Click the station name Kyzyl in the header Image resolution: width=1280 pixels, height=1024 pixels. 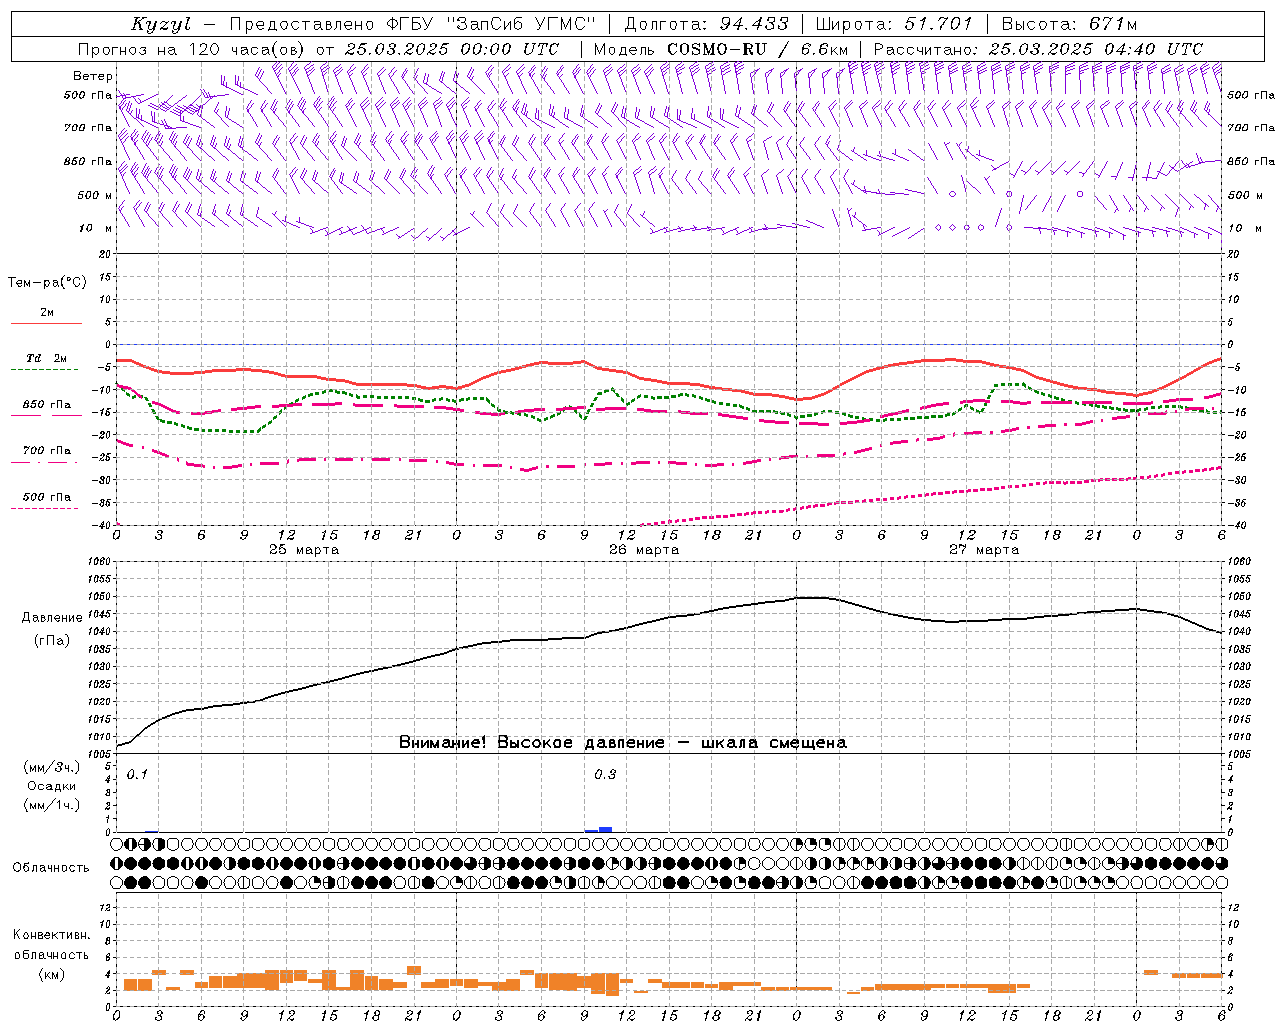point(160,24)
